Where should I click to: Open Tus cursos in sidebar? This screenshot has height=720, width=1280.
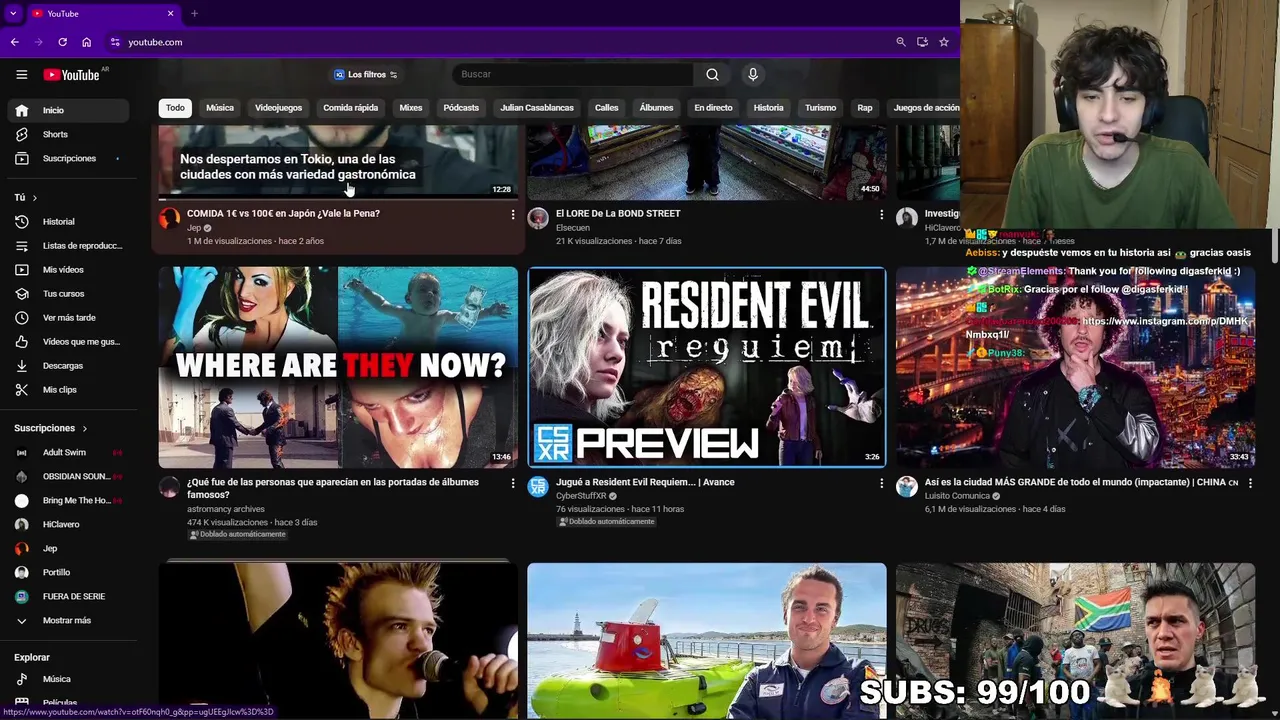tap(66, 293)
